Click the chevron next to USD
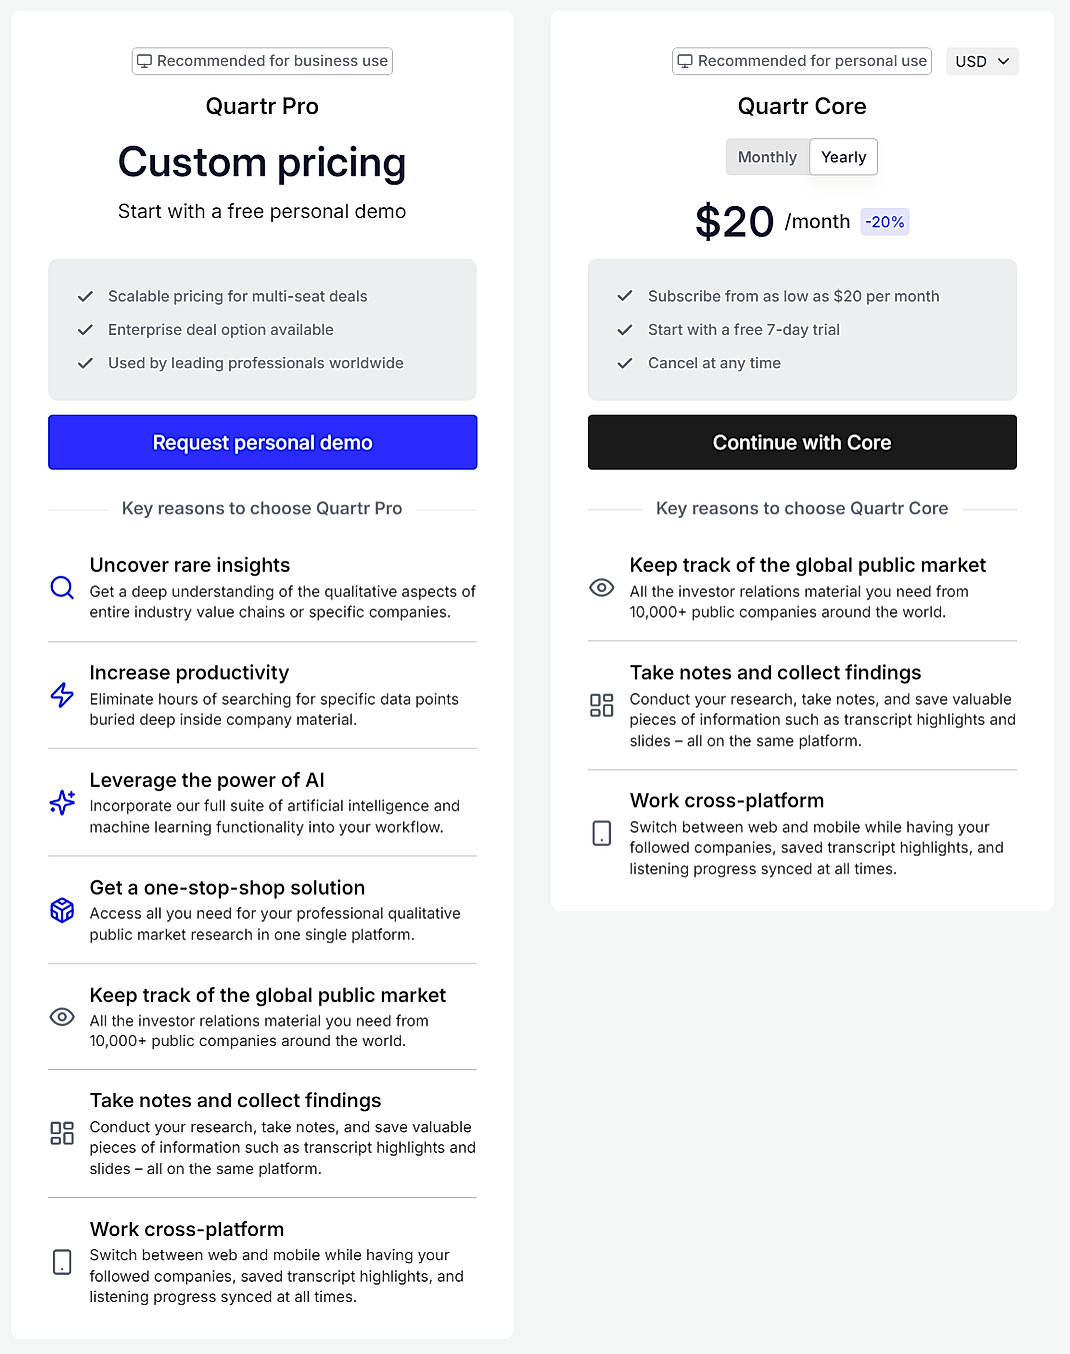Viewport: 1070px width, 1354px height. (x=1003, y=61)
